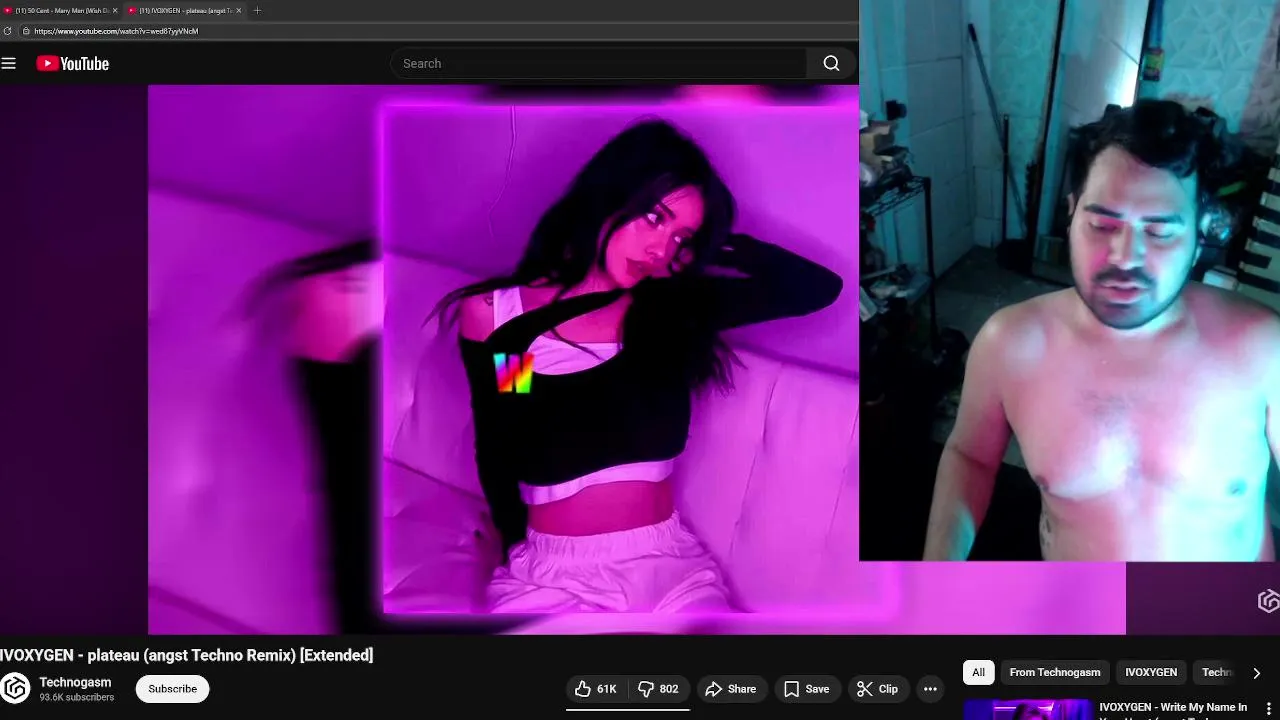The height and width of the screenshot is (720, 1280).
Task: Go to YouTube home via logo
Action: (72, 63)
